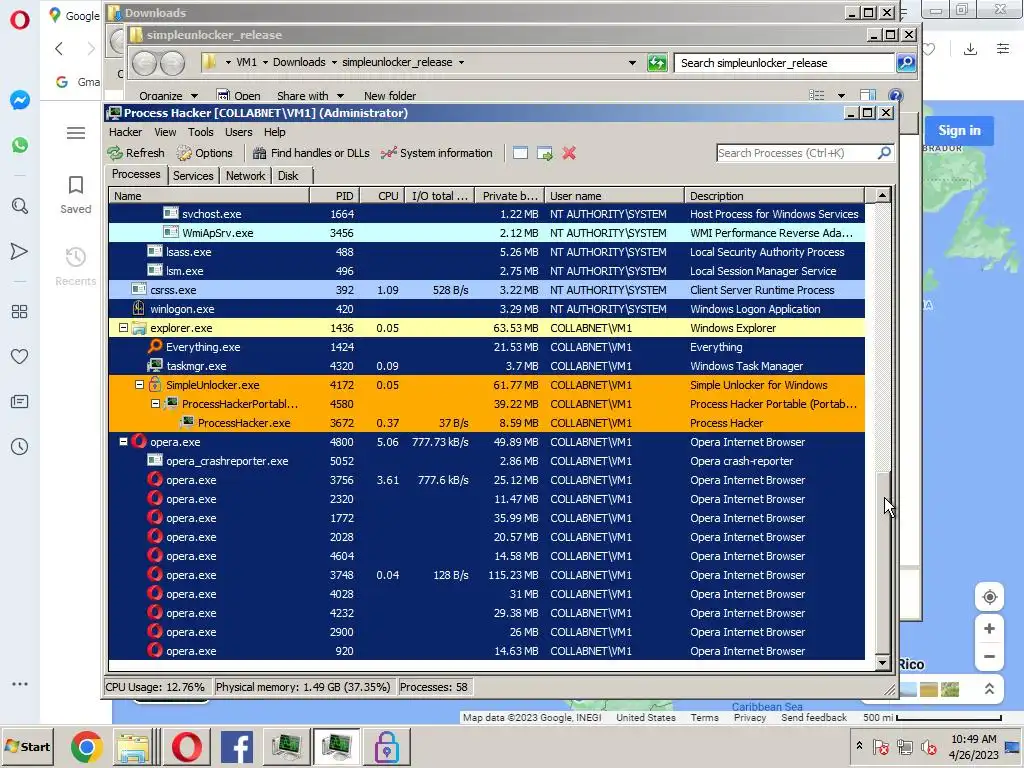Zoom in on the map with plus

(x=989, y=628)
